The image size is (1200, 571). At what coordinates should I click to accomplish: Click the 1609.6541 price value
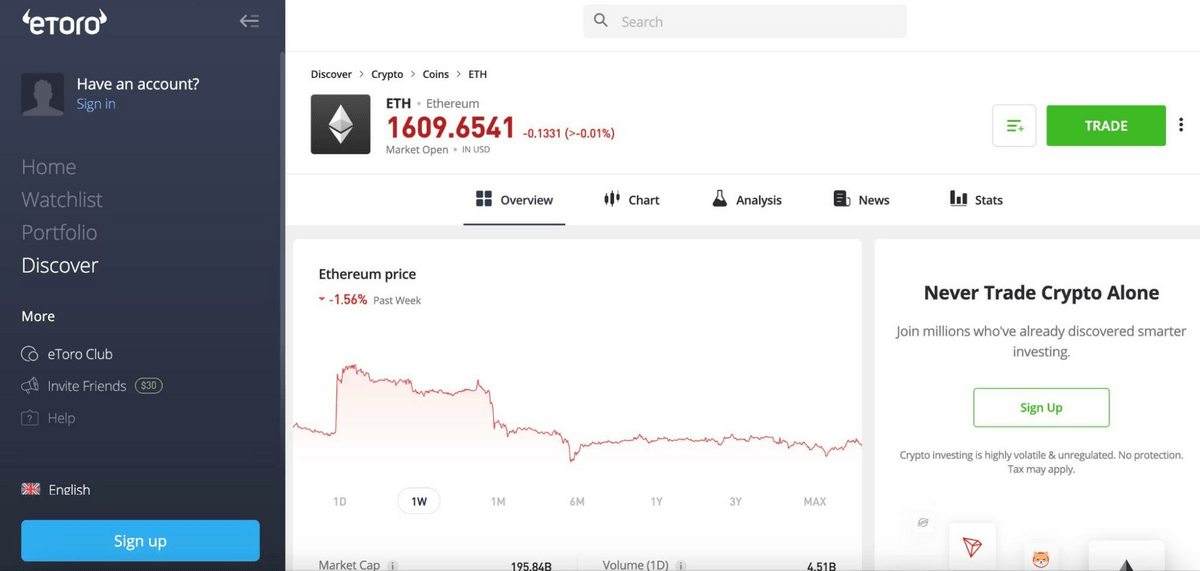451,128
